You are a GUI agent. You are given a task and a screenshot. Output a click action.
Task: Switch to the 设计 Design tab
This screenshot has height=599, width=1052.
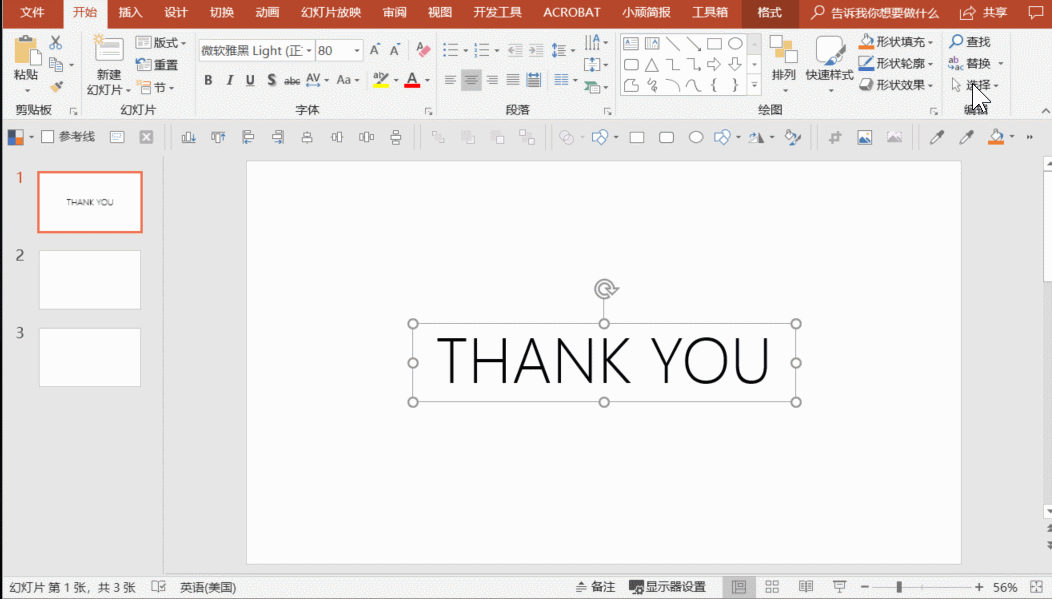pyautogui.click(x=176, y=12)
